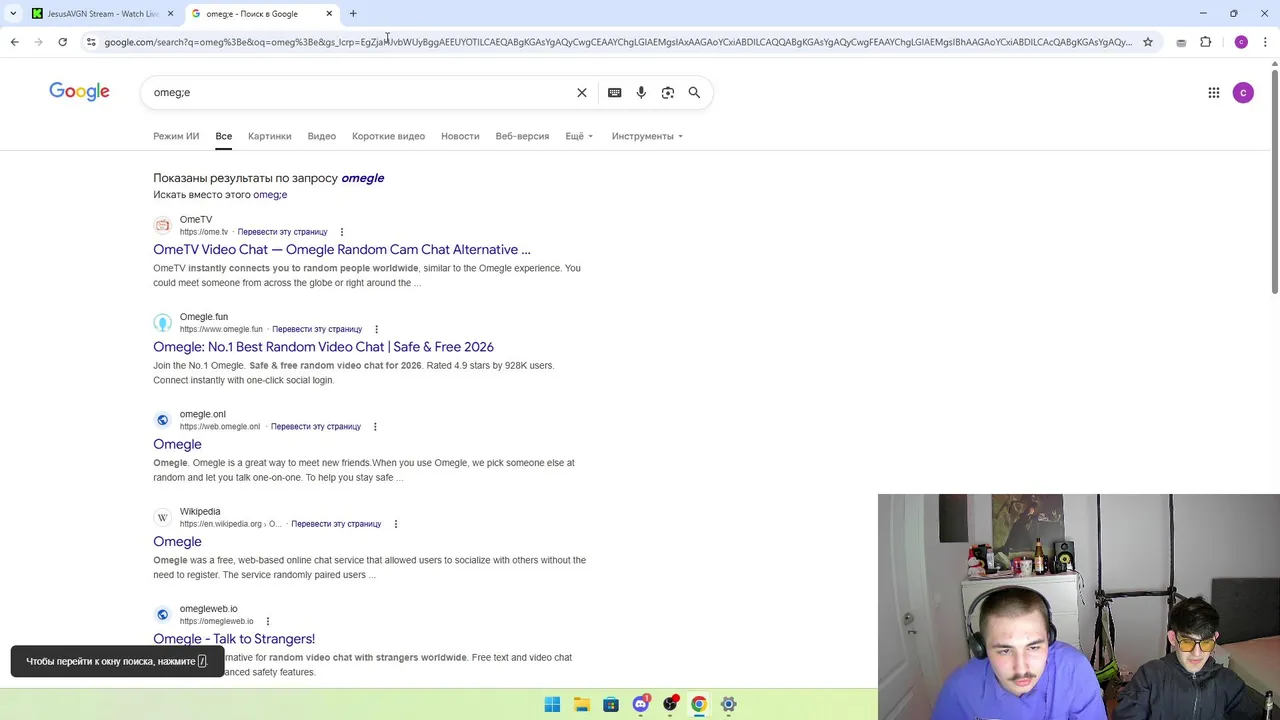Search by image with camera icon
The height and width of the screenshot is (720, 1280).
point(668,93)
